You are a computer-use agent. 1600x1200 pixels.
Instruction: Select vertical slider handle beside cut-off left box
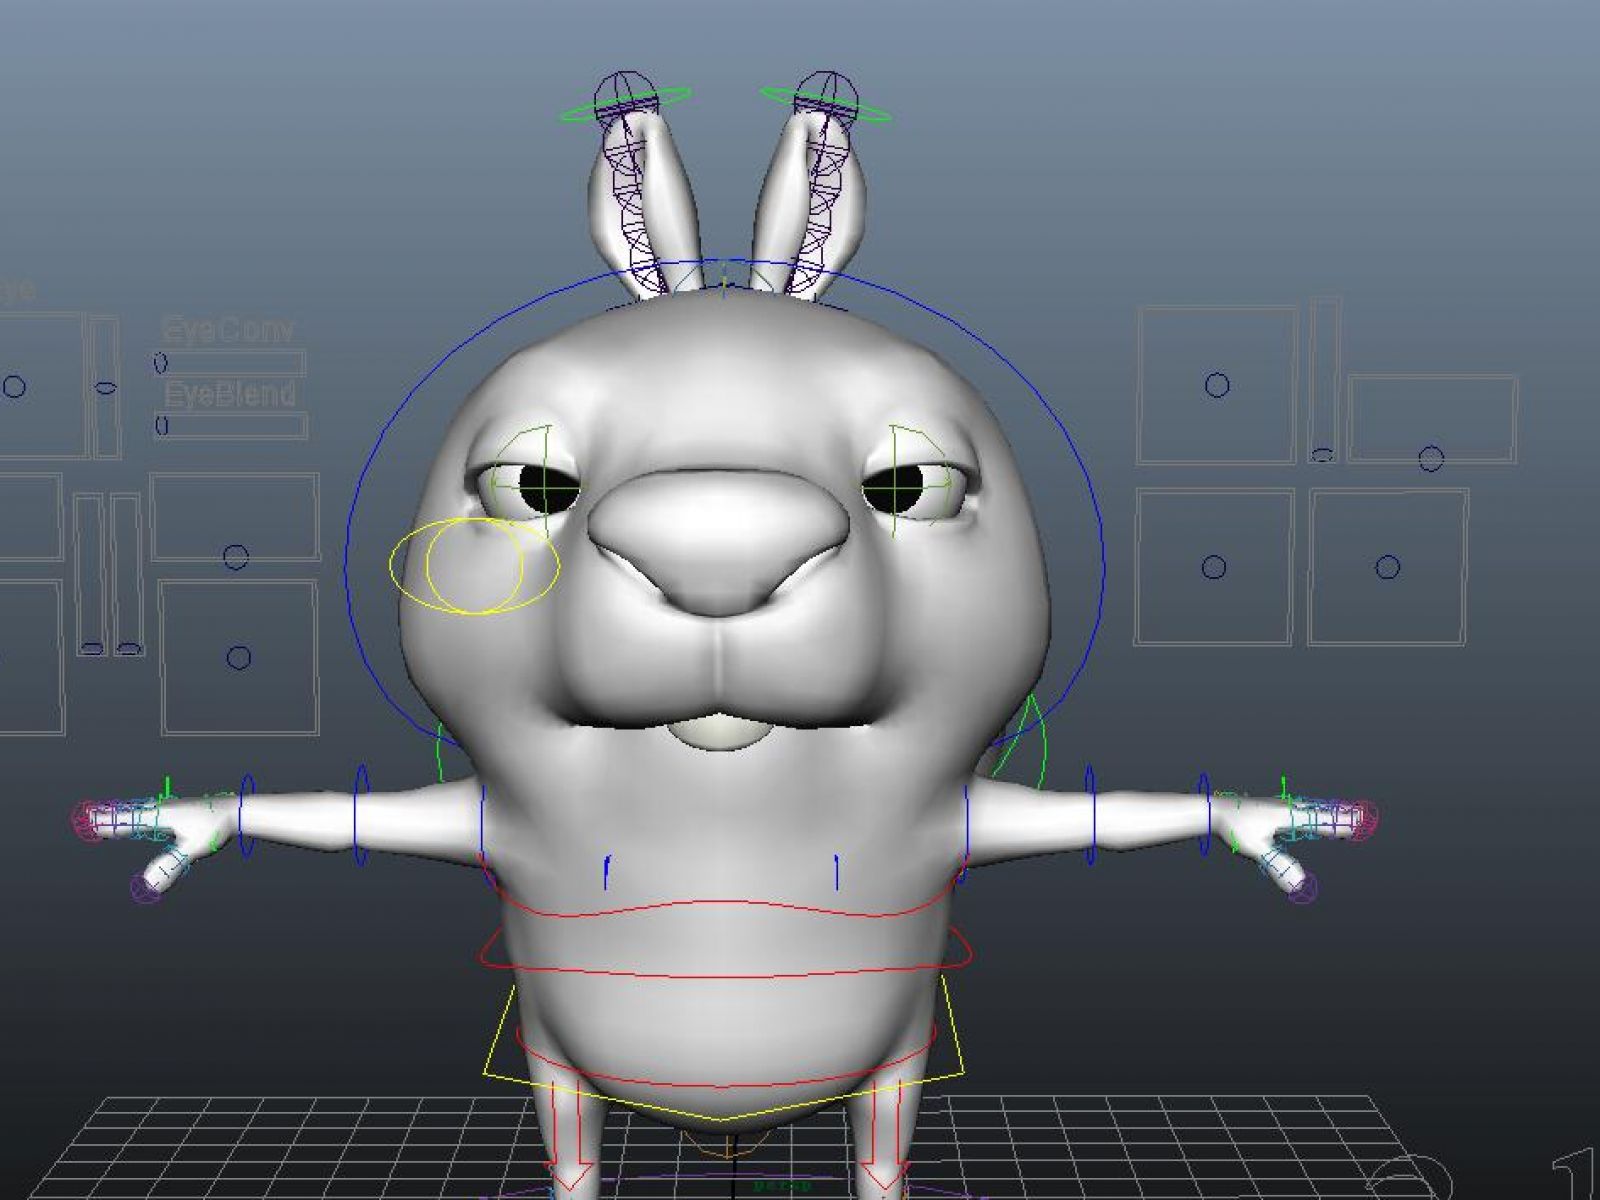pos(106,388)
